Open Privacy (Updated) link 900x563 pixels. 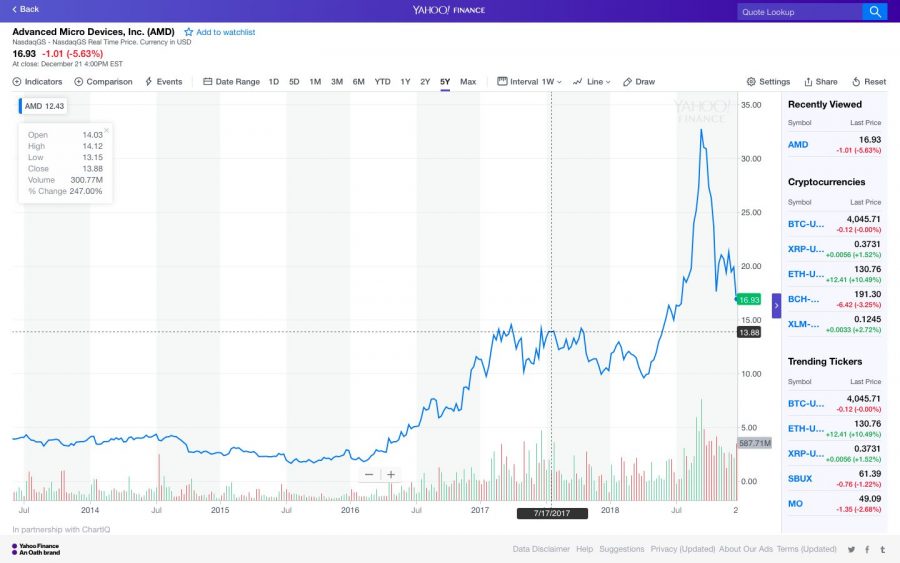(x=682, y=549)
